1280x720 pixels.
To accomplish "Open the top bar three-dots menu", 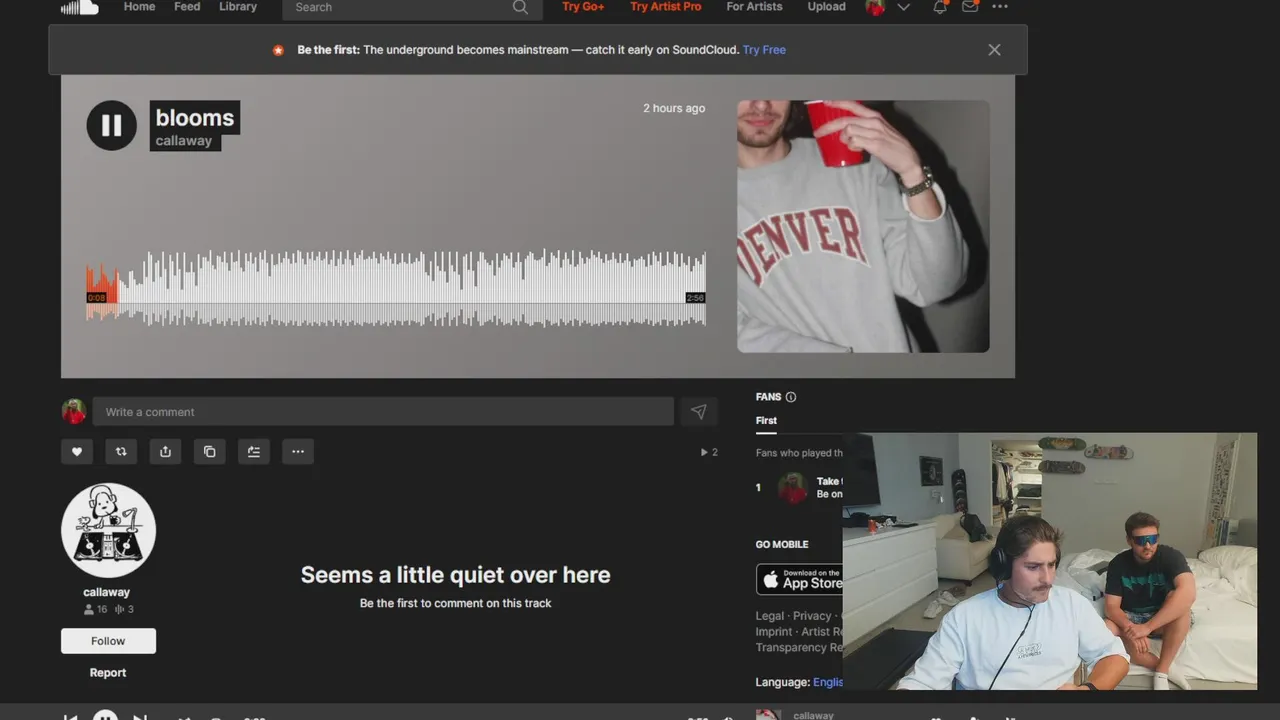I will click(1000, 7).
